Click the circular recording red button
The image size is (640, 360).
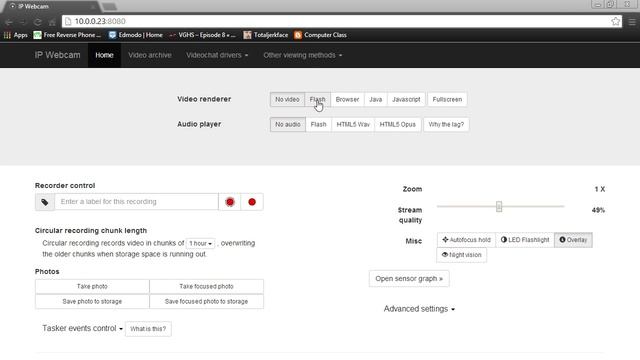click(230, 202)
